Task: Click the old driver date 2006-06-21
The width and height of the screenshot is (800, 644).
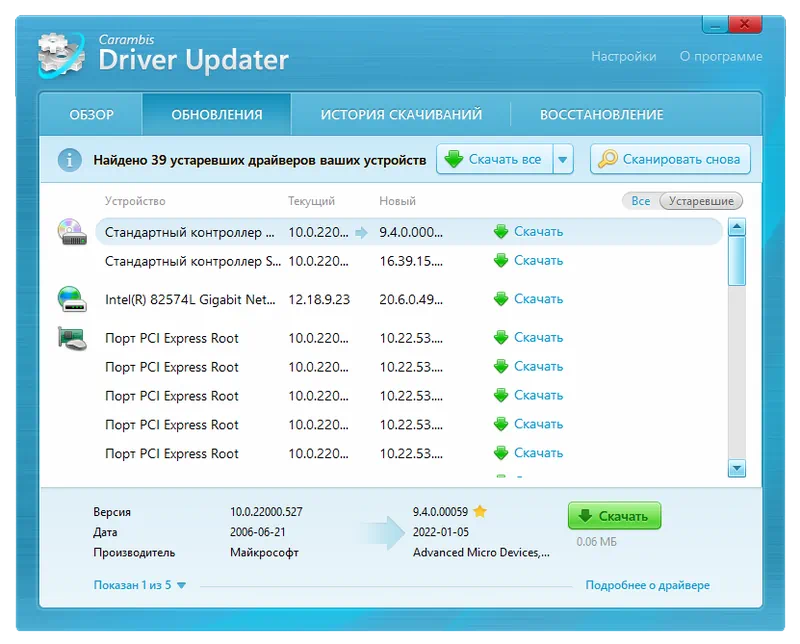Action: pyautogui.click(x=258, y=532)
